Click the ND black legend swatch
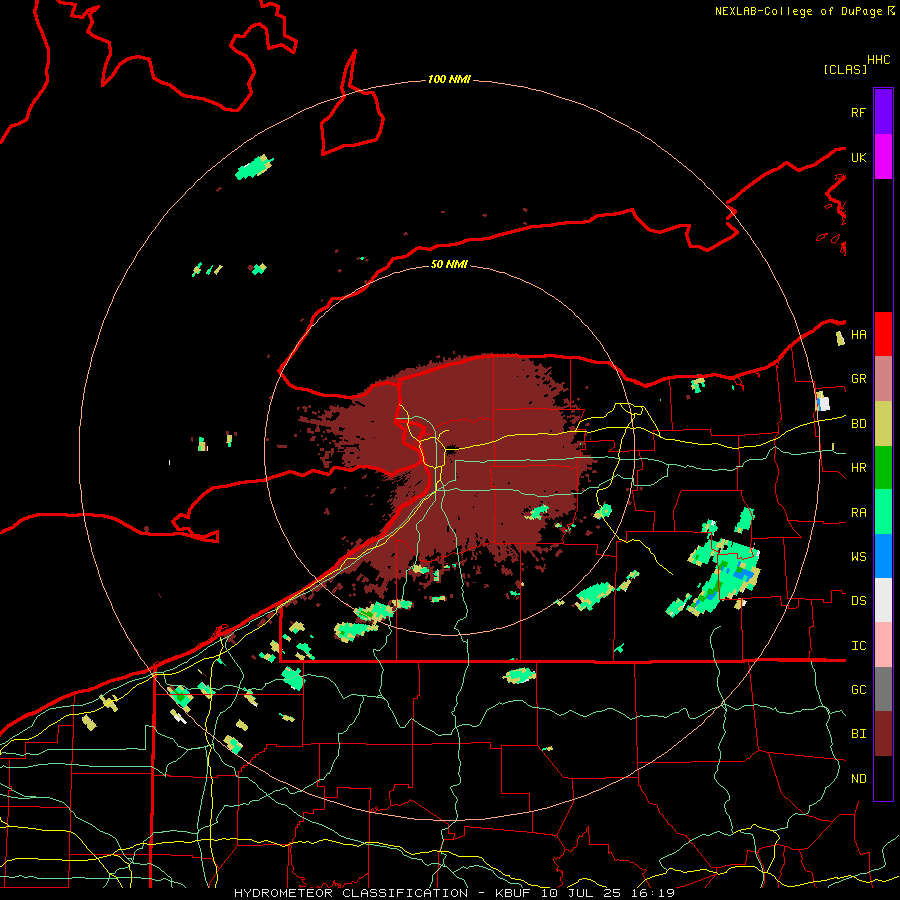The width and height of the screenshot is (900, 900). coord(883,778)
